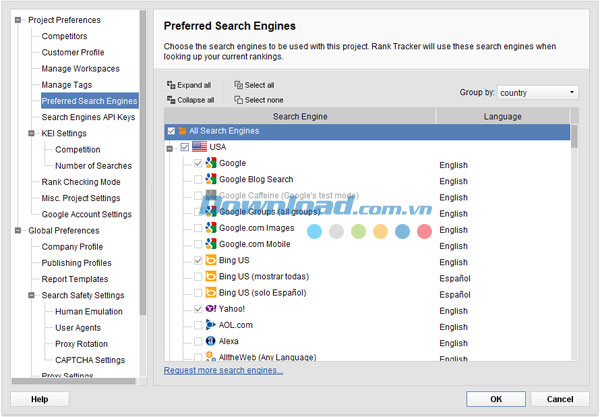Collapse the USA search engines group
The height and width of the screenshot is (417, 600).
(170, 148)
